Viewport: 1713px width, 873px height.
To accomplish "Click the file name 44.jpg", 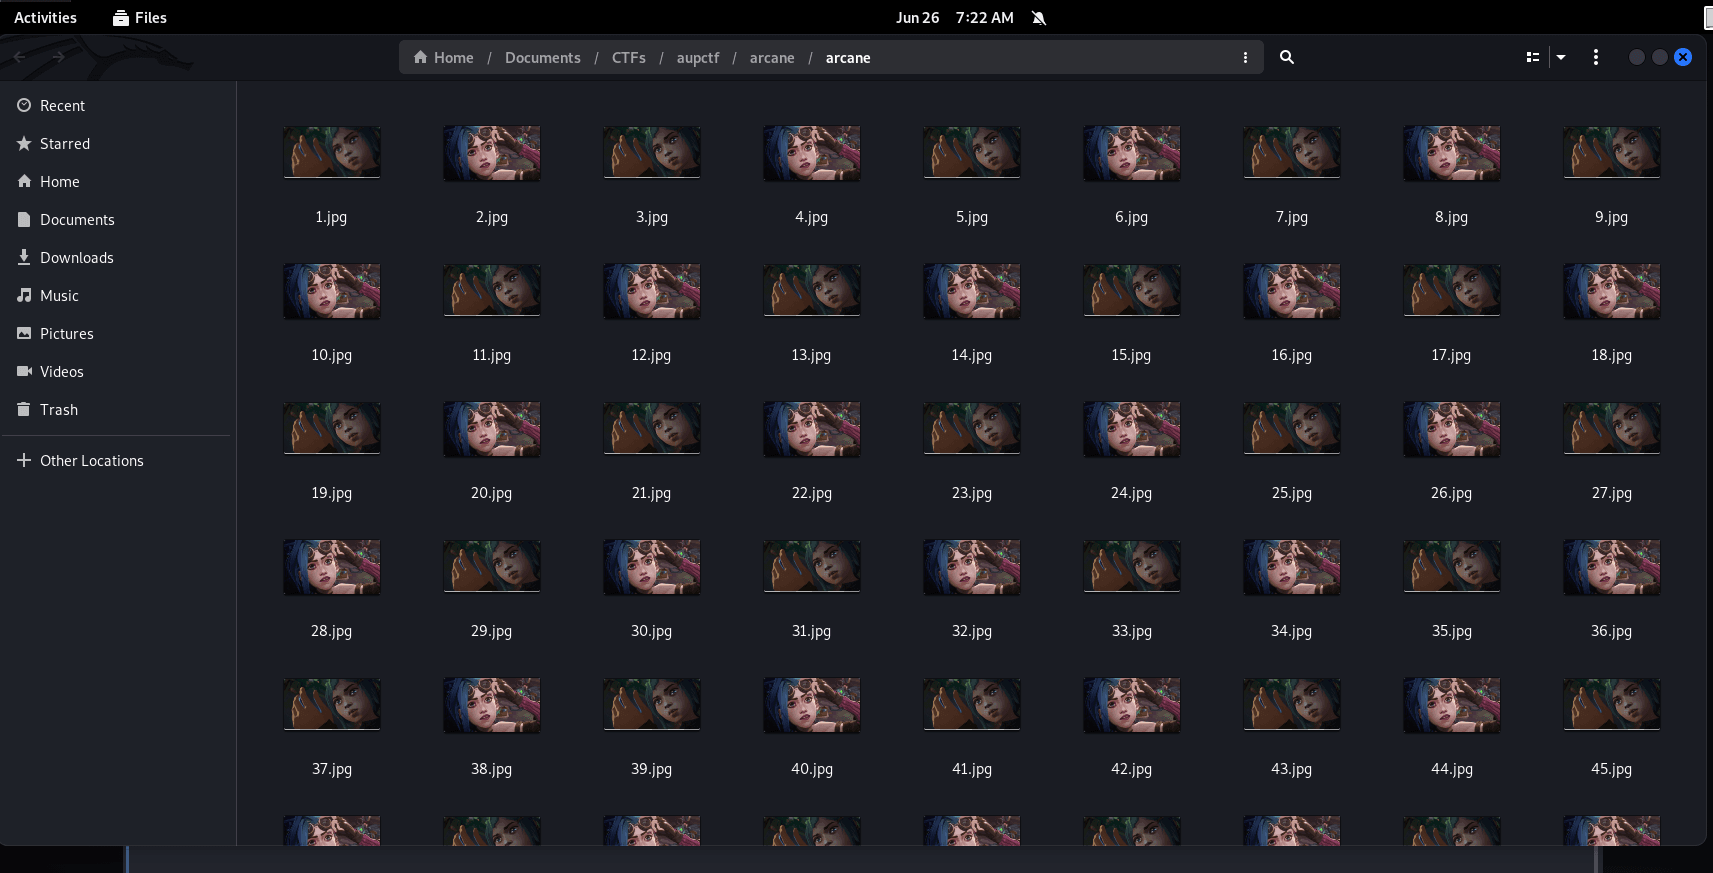I will click(1452, 769).
